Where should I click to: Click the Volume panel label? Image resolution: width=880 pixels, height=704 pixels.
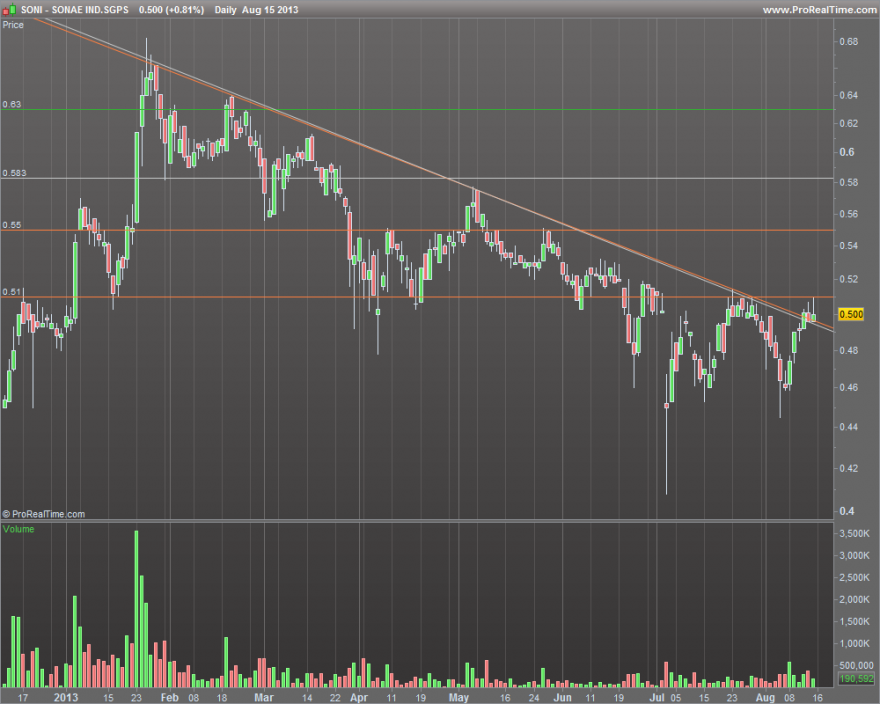[18, 529]
